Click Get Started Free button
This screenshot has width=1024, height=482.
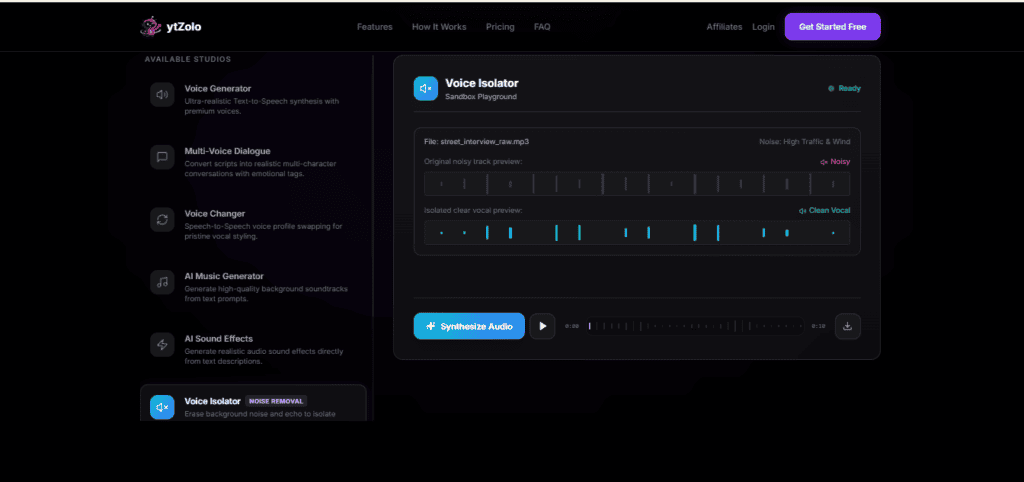833,27
